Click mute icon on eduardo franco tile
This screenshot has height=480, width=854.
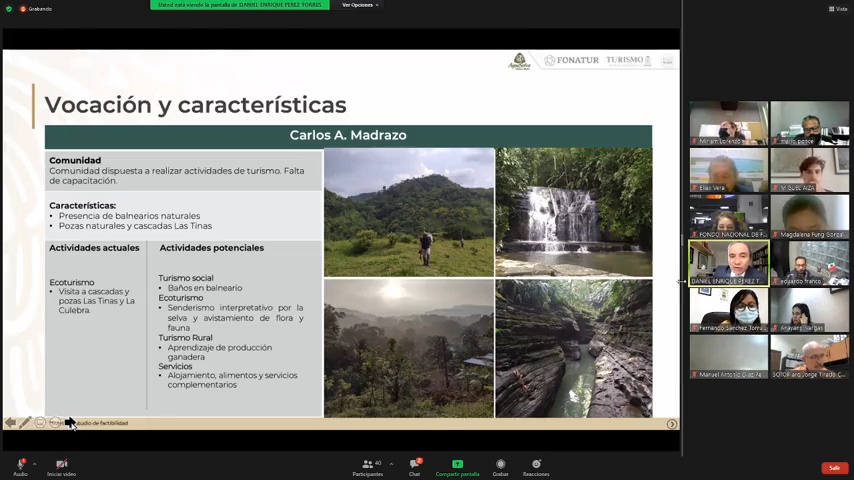(776, 281)
